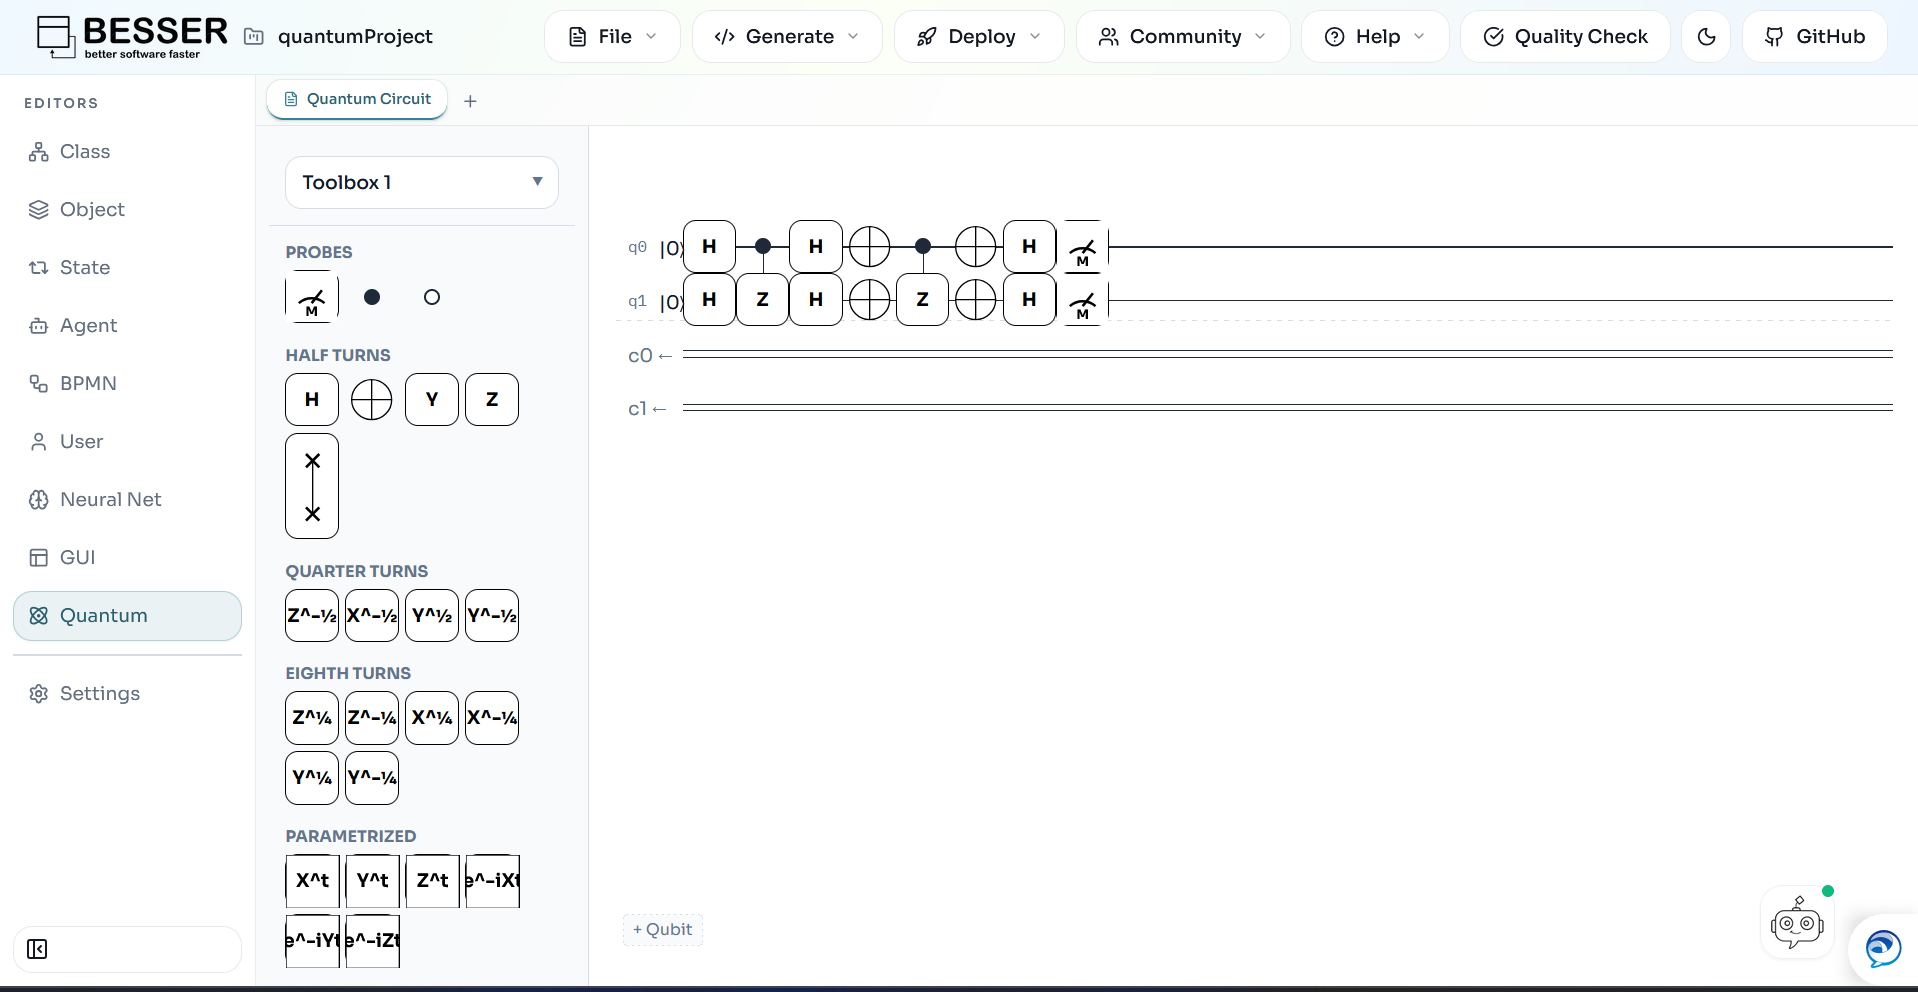
Task: Select the Y^-¼ eighth turn gate
Action: tap(372, 778)
